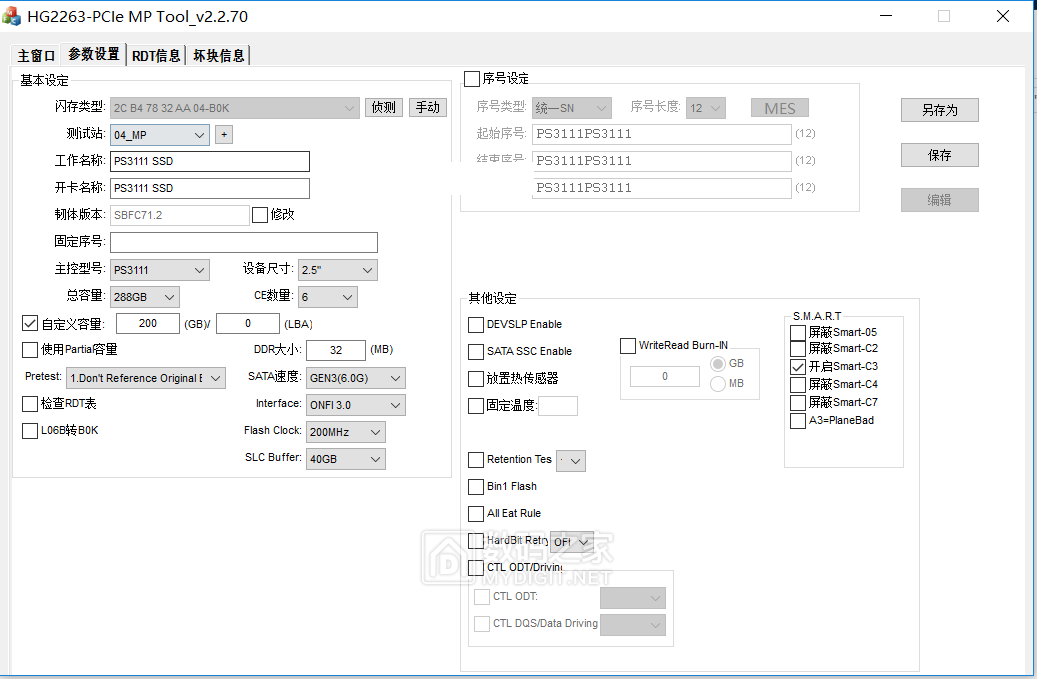The image size is (1037, 679).
Task: Click the plus button beside 测试站
Action: coord(224,135)
